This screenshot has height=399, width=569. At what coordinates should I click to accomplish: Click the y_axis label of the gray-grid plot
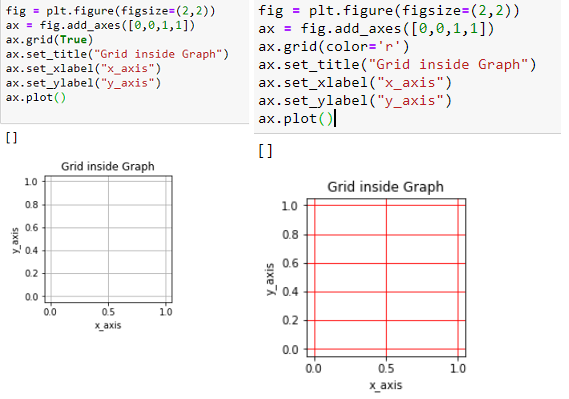15,240
